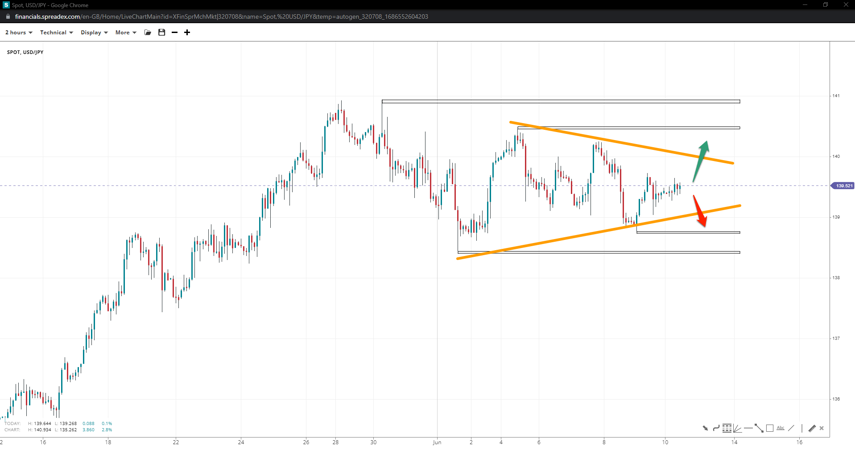
Task: Close the drawing toolbar with X
Action: pyautogui.click(x=822, y=428)
